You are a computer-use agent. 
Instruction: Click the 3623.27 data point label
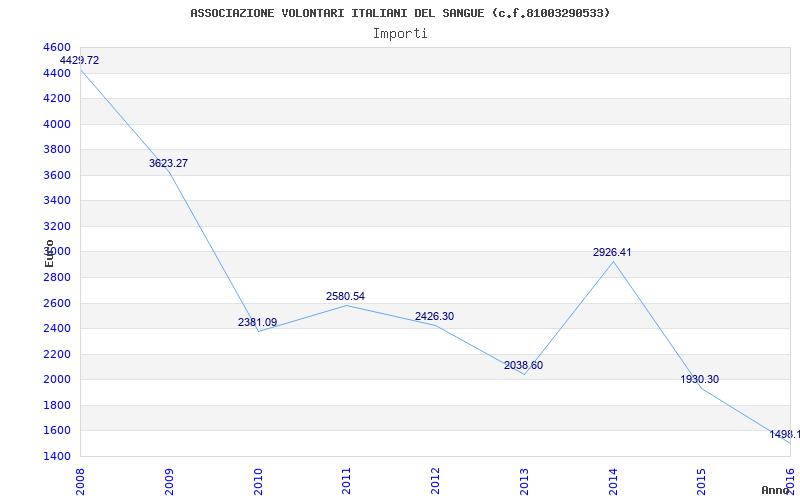[168, 163]
